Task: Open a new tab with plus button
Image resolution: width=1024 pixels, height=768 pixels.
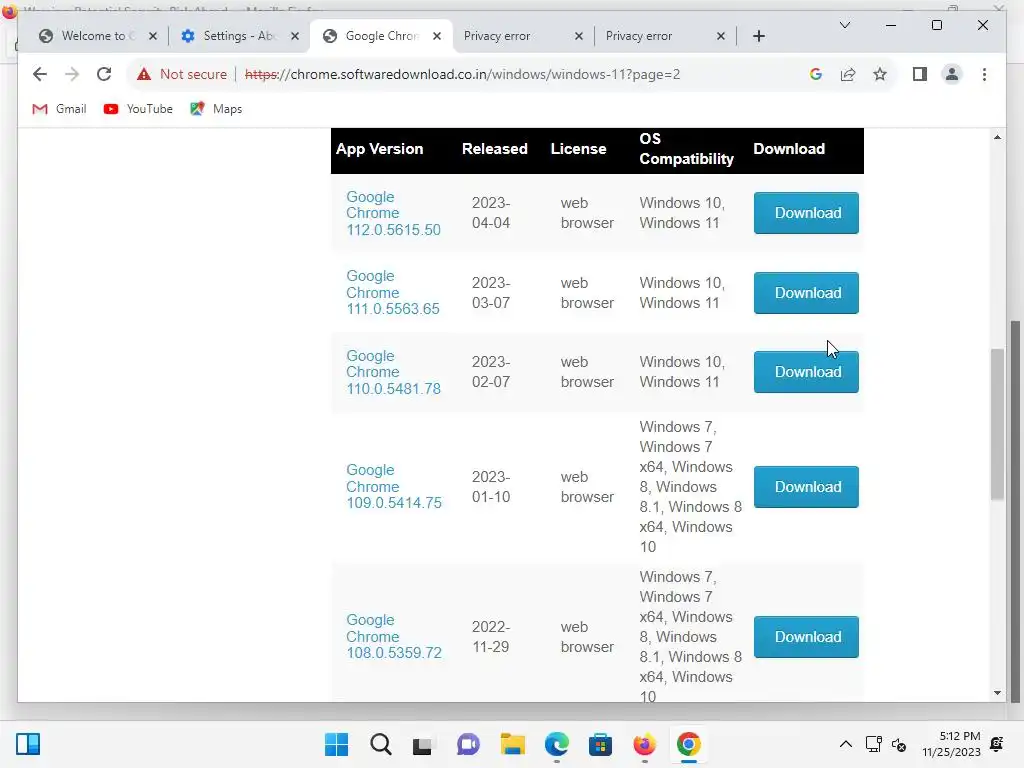Action: [x=759, y=36]
